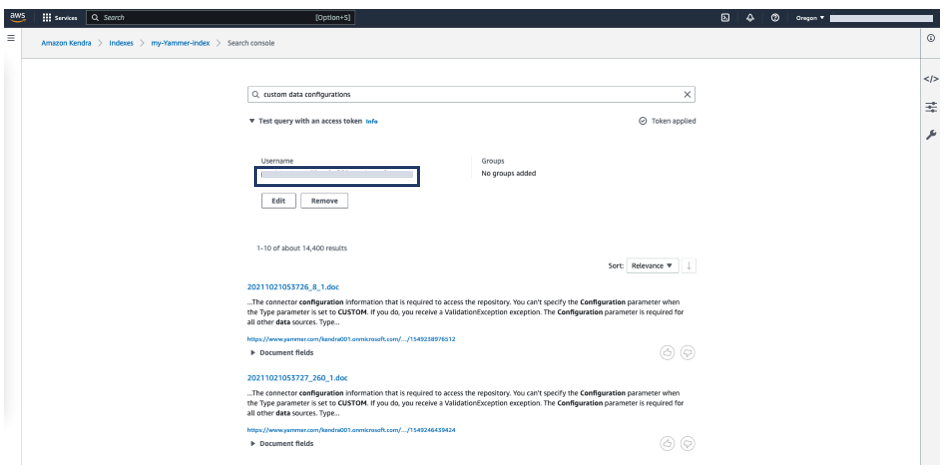
Task: Toggle the sort direction arrow
Action: point(689,266)
